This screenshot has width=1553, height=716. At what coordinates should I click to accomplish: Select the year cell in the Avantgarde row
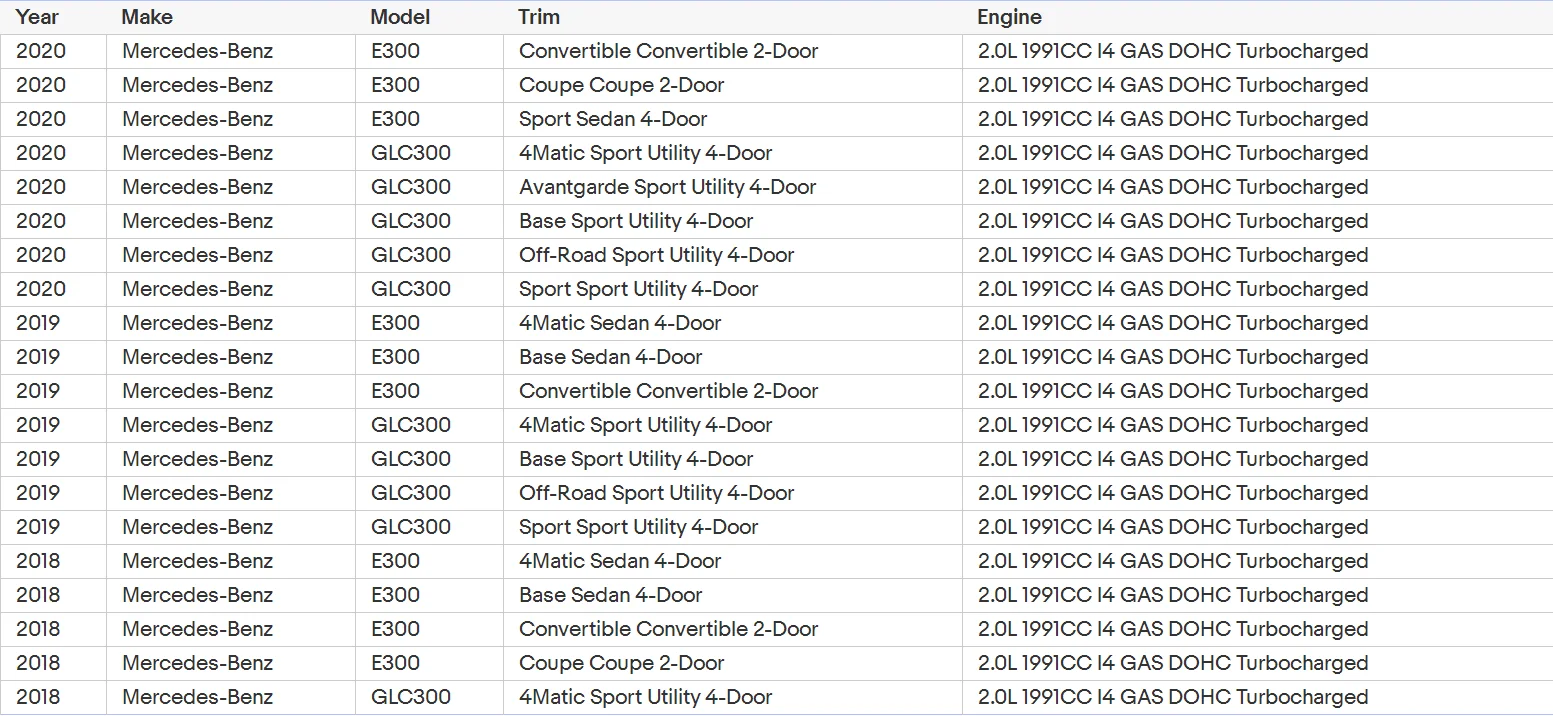pyautogui.click(x=41, y=187)
